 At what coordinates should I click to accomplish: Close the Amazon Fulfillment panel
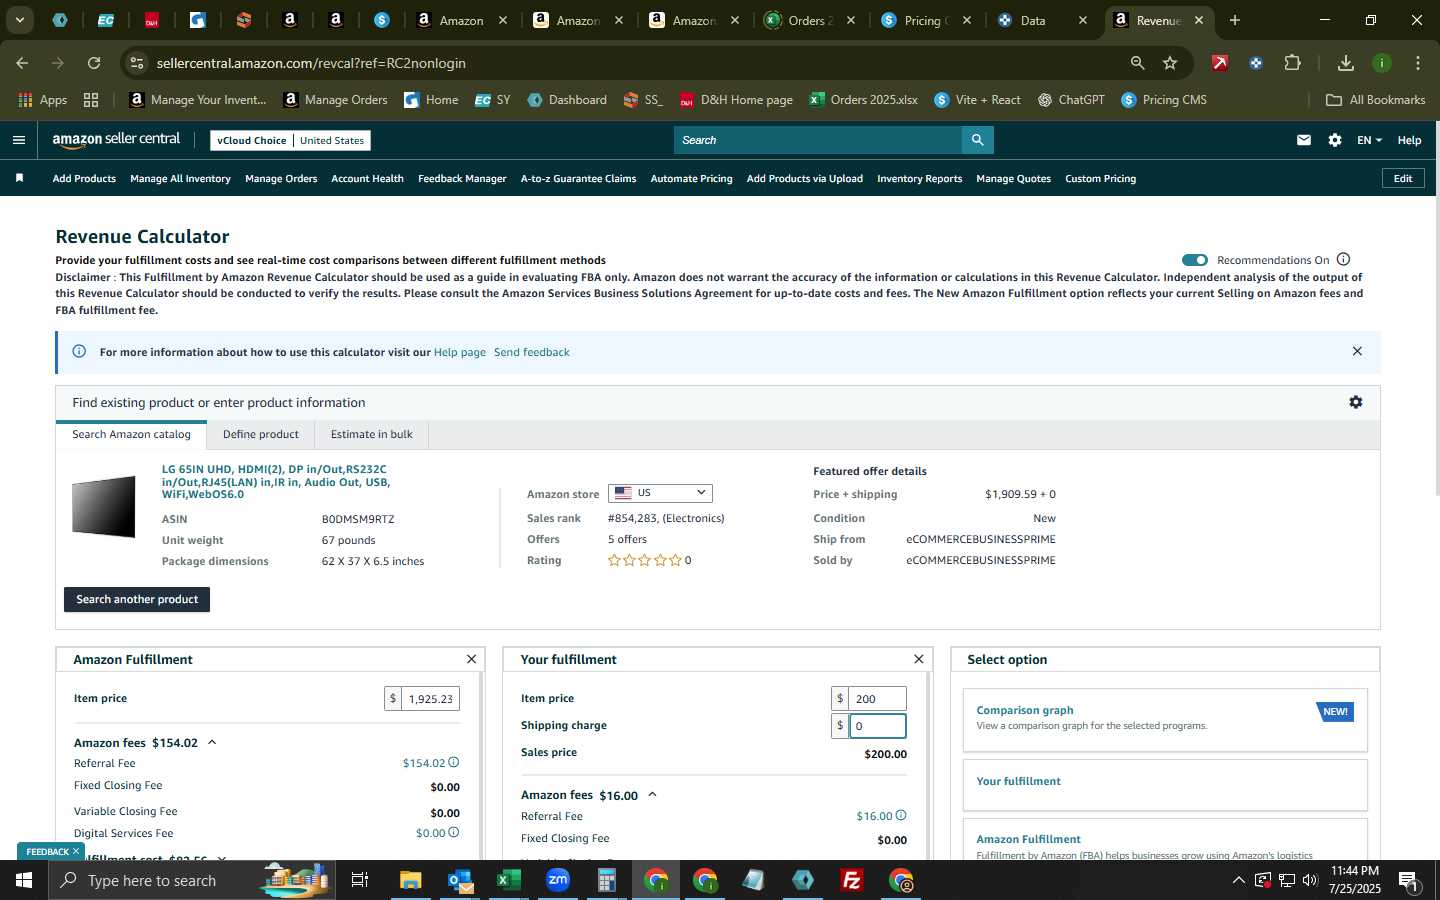click(x=471, y=659)
